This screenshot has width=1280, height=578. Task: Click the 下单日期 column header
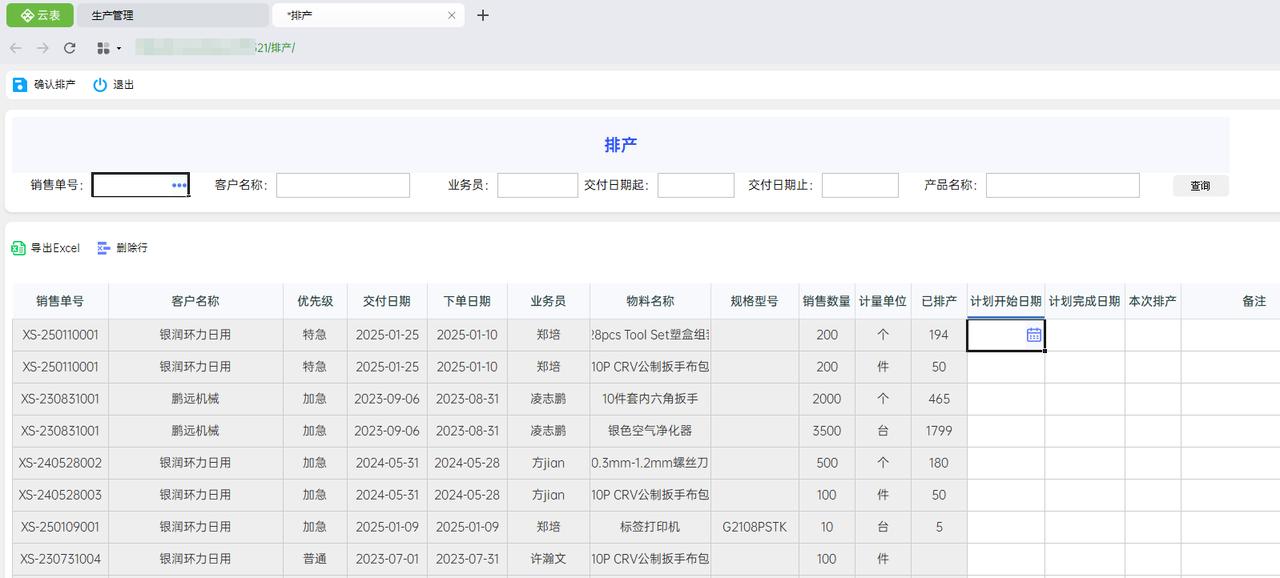[467, 301]
